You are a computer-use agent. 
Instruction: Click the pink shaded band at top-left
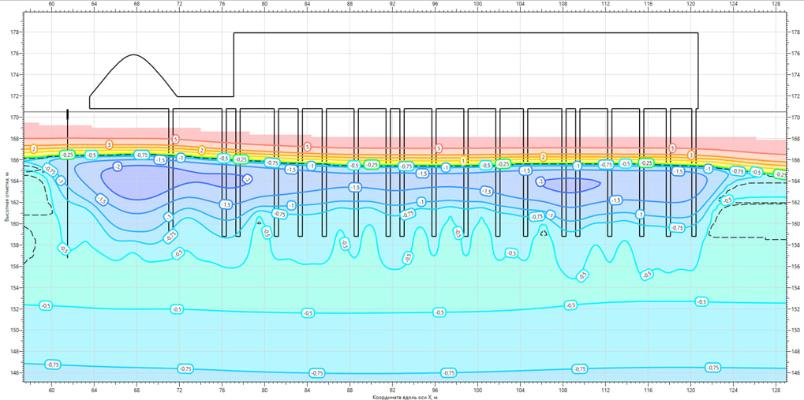40,130
